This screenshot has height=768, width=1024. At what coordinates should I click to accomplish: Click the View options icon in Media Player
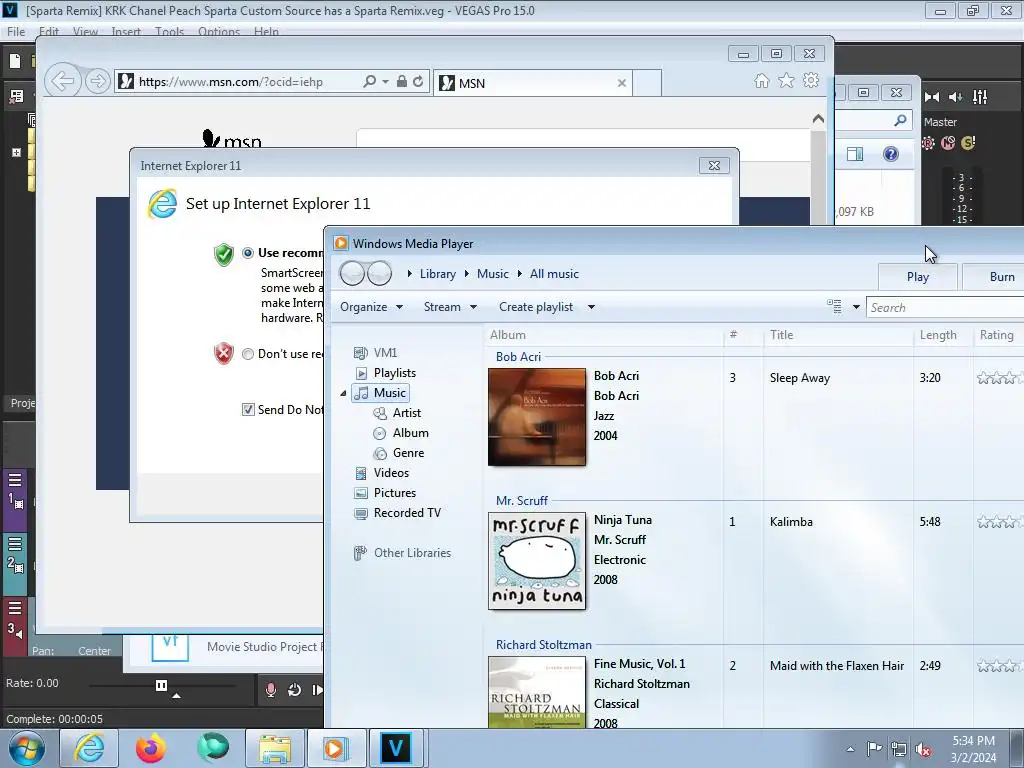[834, 307]
